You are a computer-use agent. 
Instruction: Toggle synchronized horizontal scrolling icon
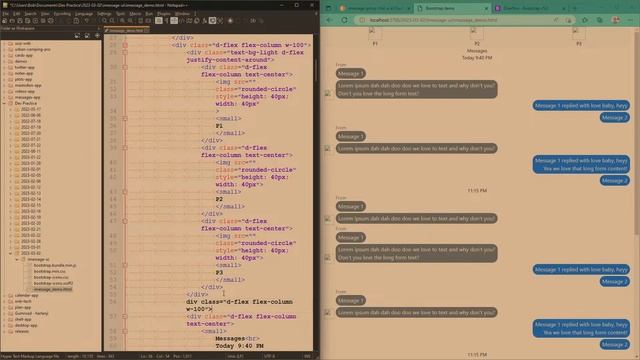click(148, 20)
